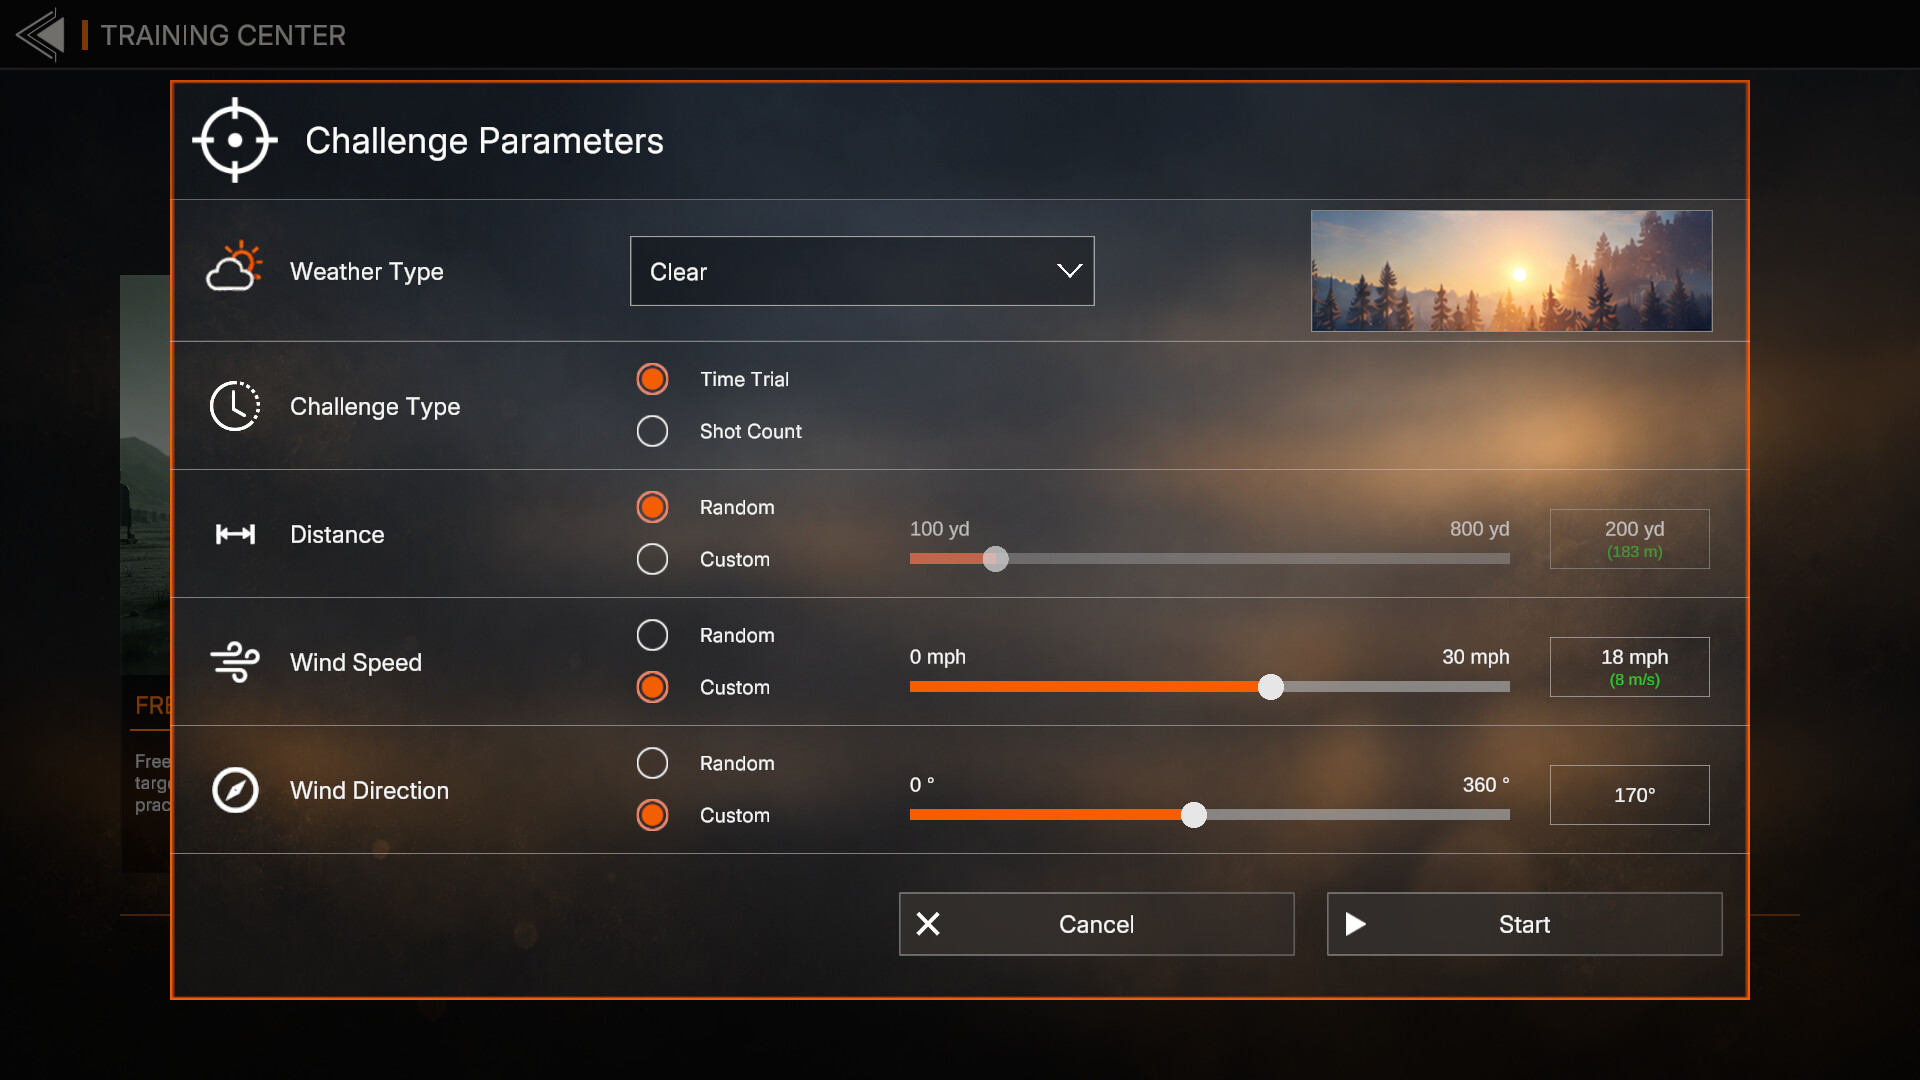Set Distance to Random

point(652,507)
